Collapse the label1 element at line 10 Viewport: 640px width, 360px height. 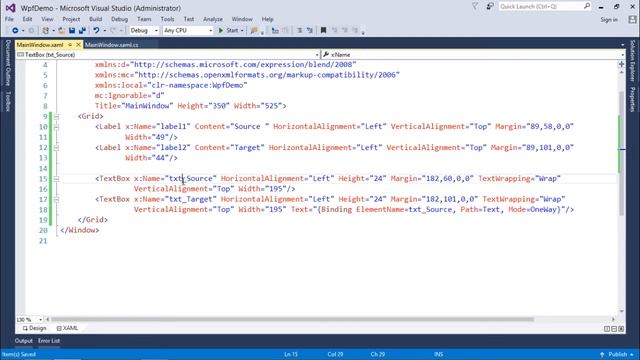coord(56,127)
